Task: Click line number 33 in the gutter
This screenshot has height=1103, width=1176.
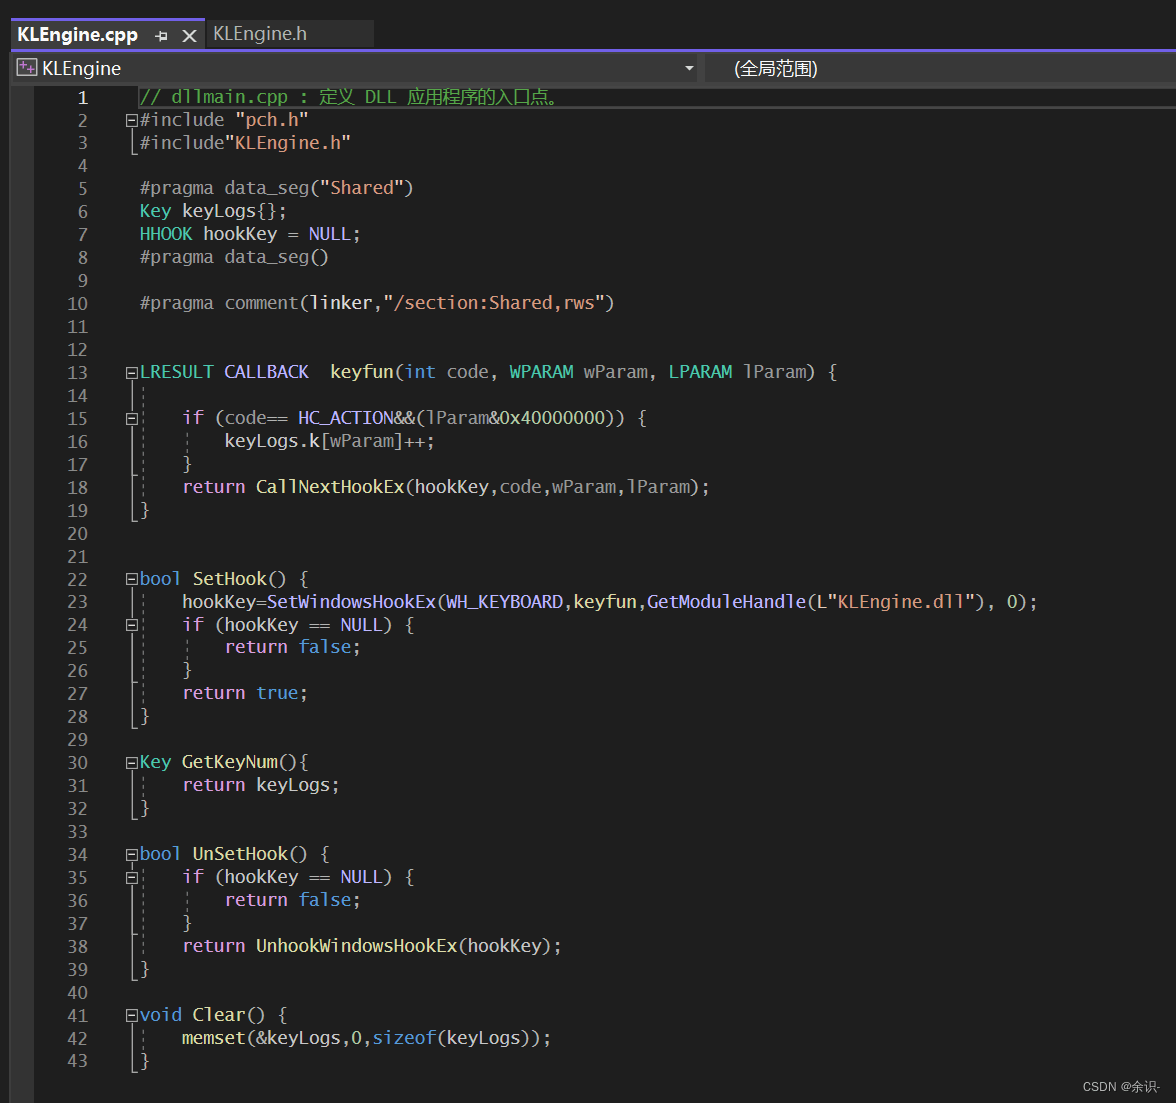Action: click(77, 832)
